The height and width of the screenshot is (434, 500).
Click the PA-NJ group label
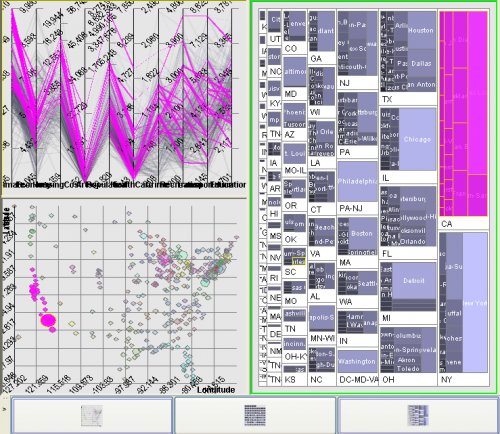coord(350,209)
